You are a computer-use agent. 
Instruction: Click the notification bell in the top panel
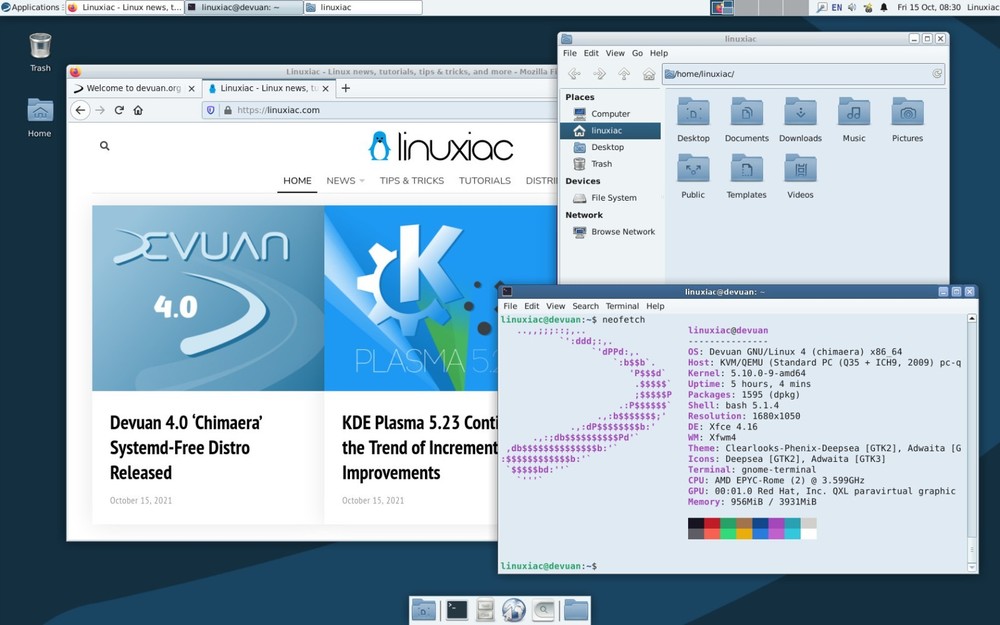[884, 7]
